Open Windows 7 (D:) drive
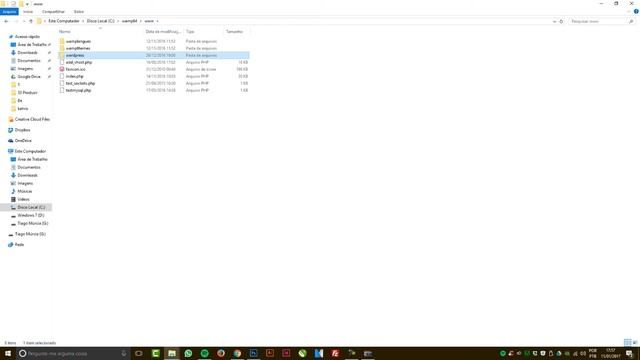Image resolution: width=640 pixels, height=360 pixels. pyautogui.click(x=31, y=216)
